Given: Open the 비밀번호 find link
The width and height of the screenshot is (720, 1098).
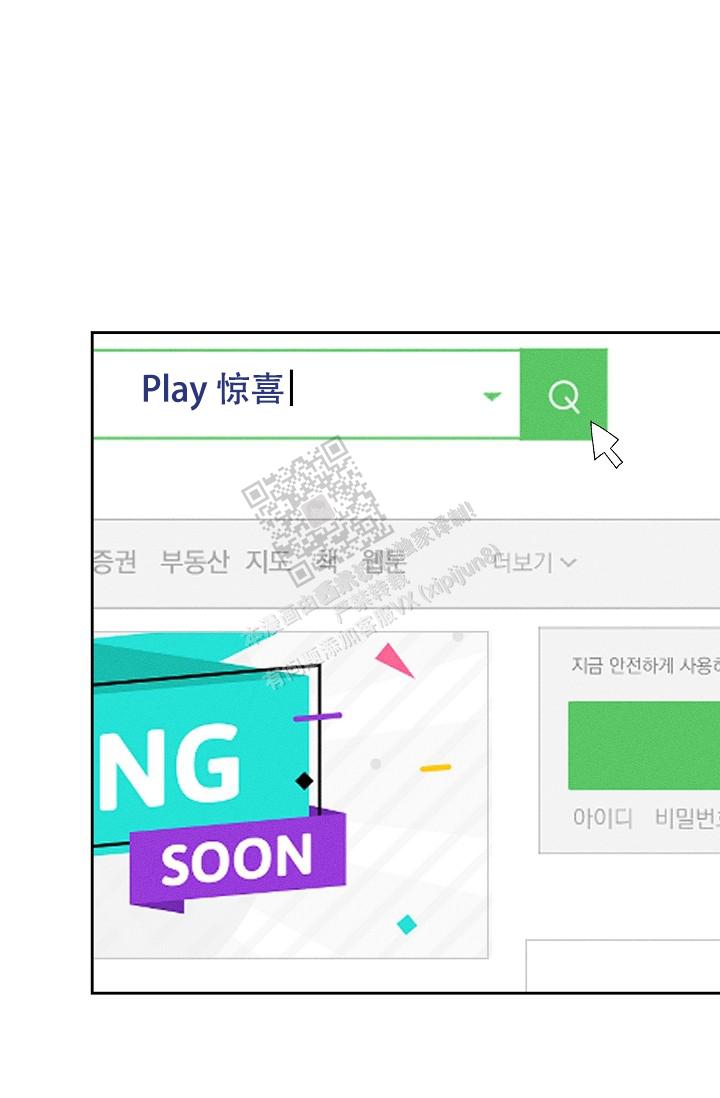Looking at the screenshot, I should tap(687, 817).
